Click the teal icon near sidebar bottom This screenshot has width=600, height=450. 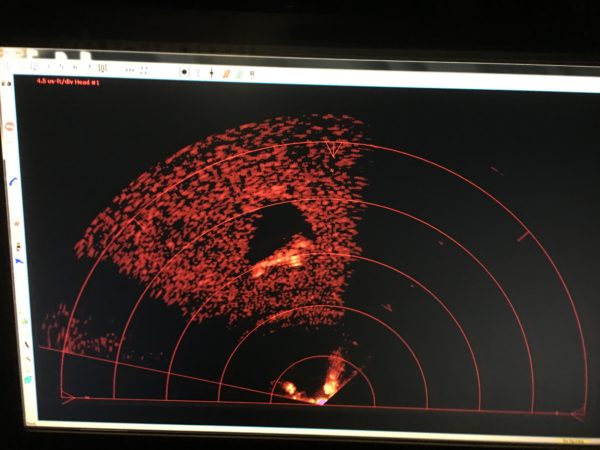pos(28,379)
